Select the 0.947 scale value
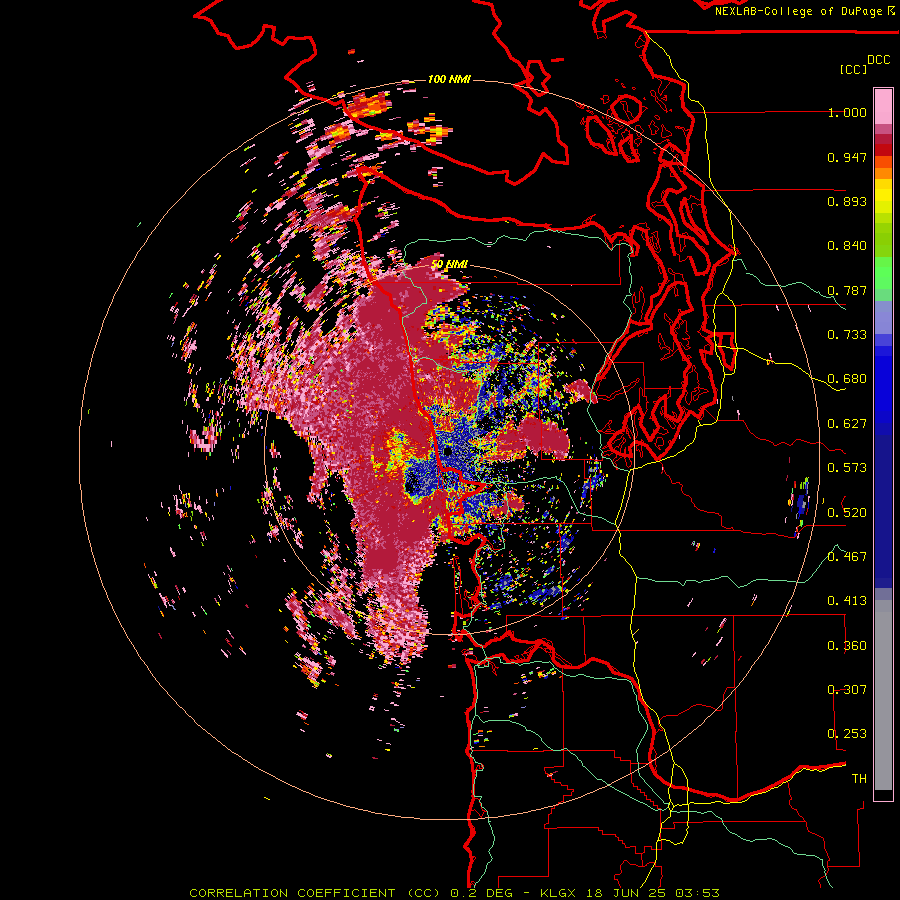The width and height of the screenshot is (900, 900). [847, 157]
